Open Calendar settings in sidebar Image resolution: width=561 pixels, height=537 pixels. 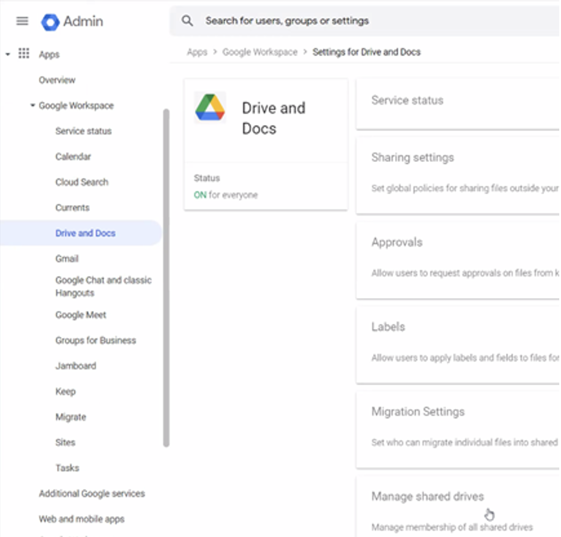(x=73, y=156)
